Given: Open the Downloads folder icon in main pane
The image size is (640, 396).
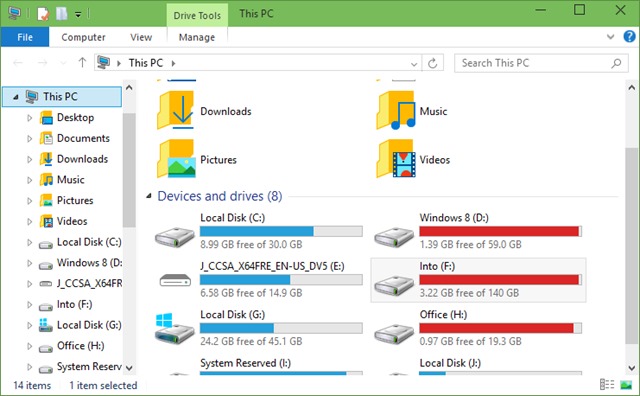Looking at the screenshot, I should tap(176, 110).
